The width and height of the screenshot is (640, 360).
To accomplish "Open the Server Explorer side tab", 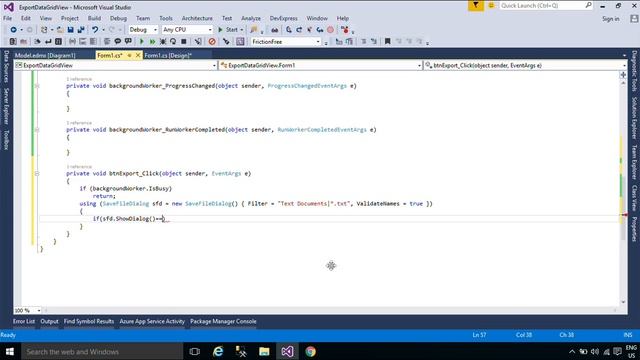I will pos(6,106).
